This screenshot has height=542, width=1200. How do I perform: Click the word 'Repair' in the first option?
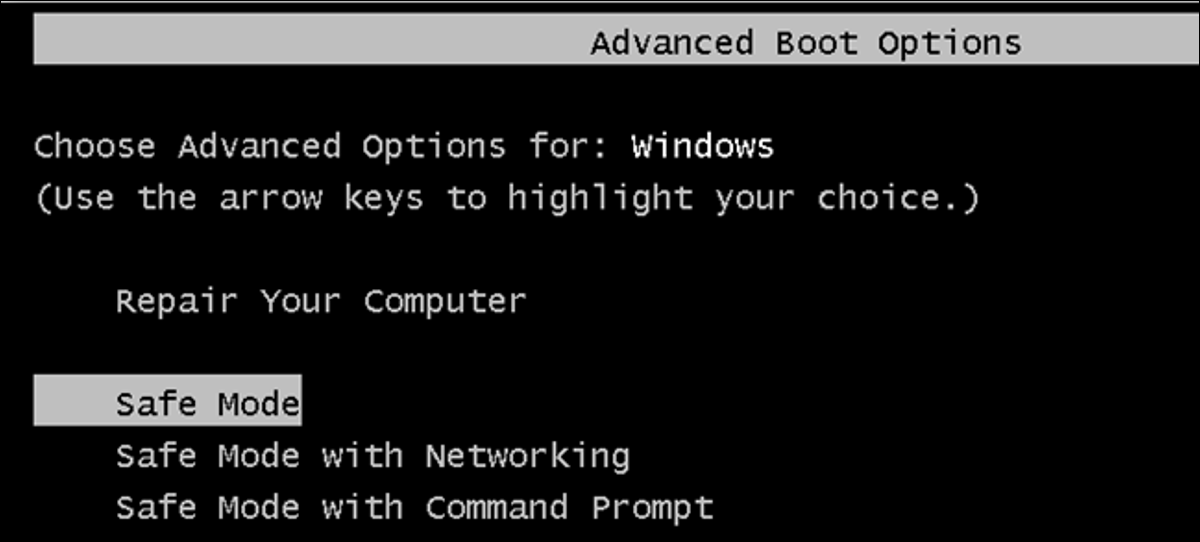177,301
